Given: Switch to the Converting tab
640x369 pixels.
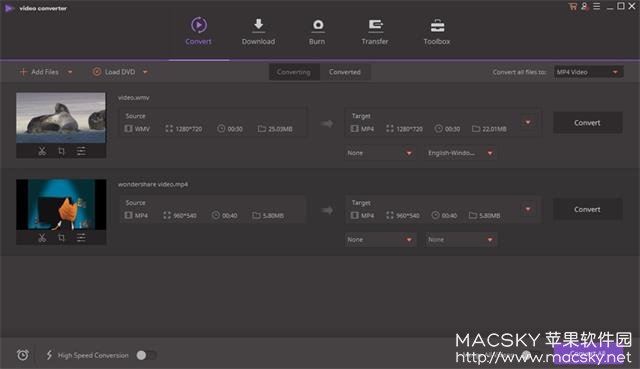Looking at the screenshot, I should (294, 72).
